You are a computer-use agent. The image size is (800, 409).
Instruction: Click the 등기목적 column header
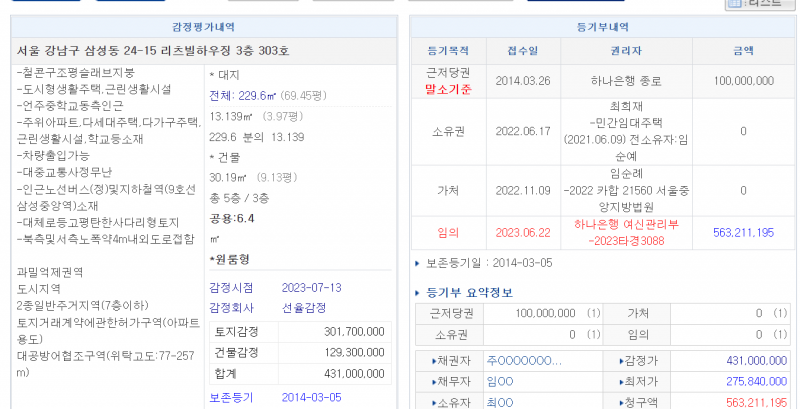pyautogui.click(x=447, y=50)
